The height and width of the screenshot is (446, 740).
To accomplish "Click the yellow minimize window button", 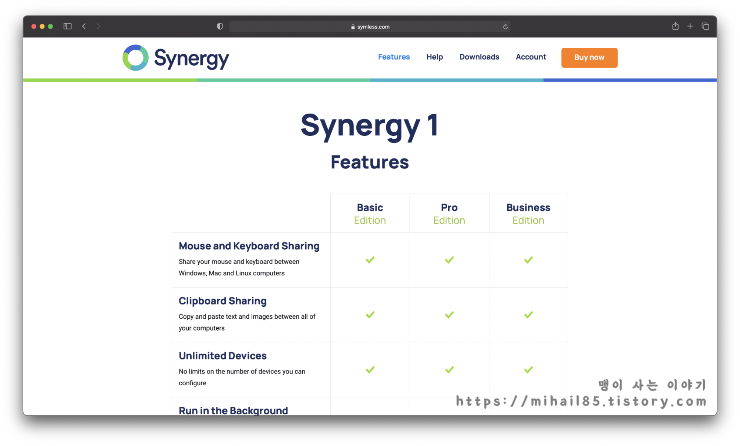I will coord(42,26).
